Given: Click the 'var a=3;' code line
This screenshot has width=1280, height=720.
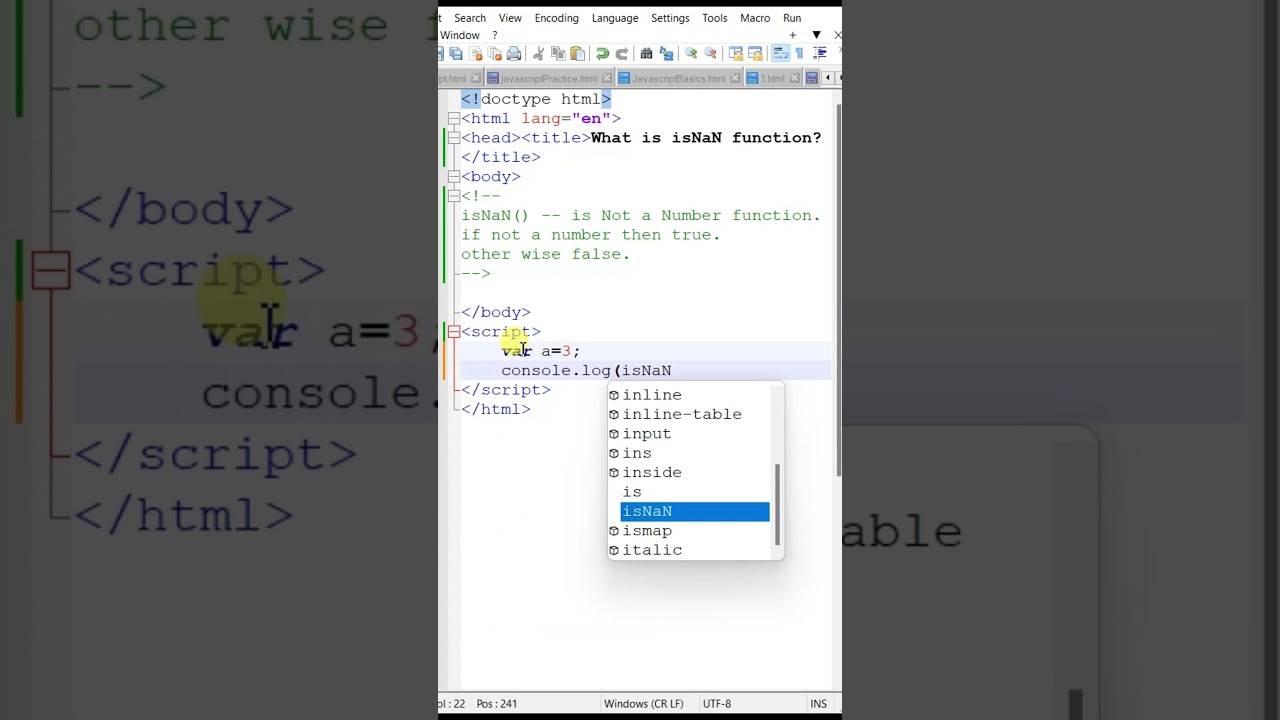Looking at the screenshot, I should click(540, 351).
